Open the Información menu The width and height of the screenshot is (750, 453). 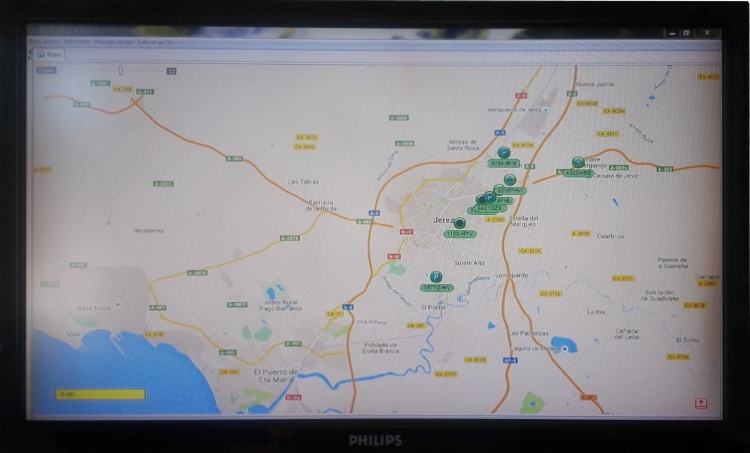[155, 42]
